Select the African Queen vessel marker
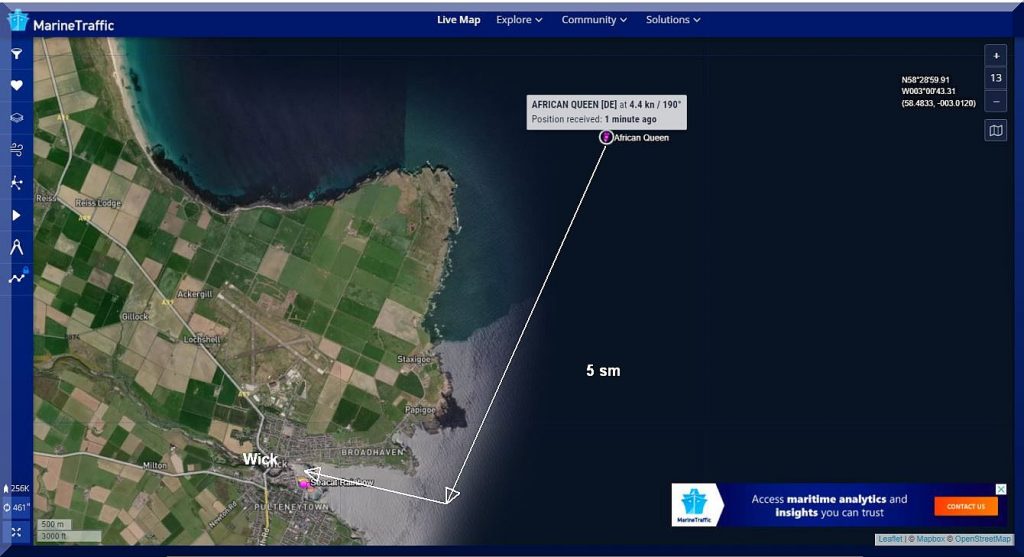Image resolution: width=1024 pixels, height=557 pixels. pos(606,137)
